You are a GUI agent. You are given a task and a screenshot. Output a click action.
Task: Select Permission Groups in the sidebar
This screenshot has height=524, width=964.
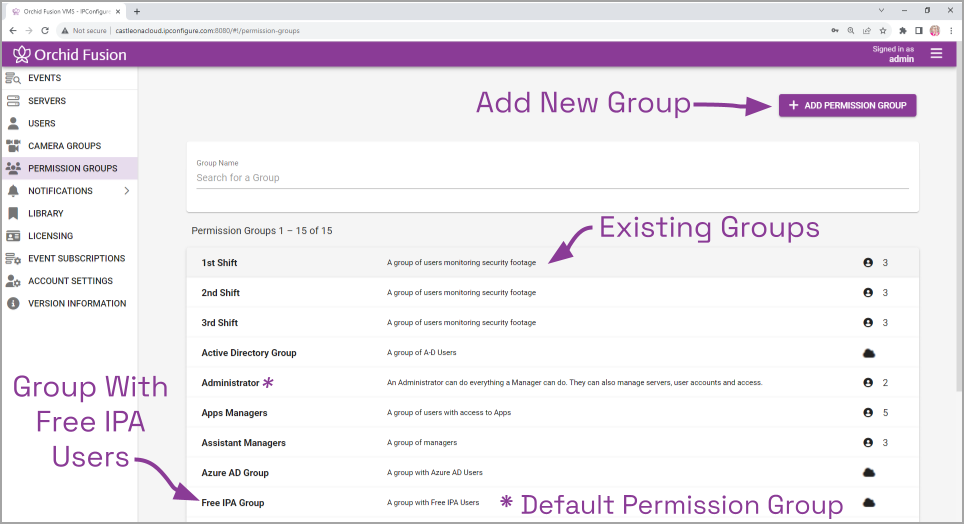(72, 168)
